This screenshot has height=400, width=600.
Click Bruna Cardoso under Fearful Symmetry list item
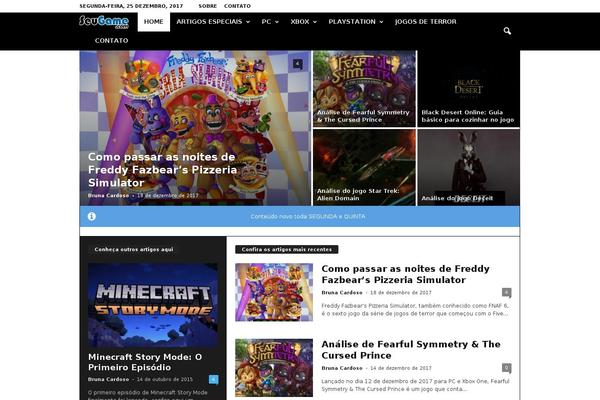pyautogui.click(x=342, y=368)
